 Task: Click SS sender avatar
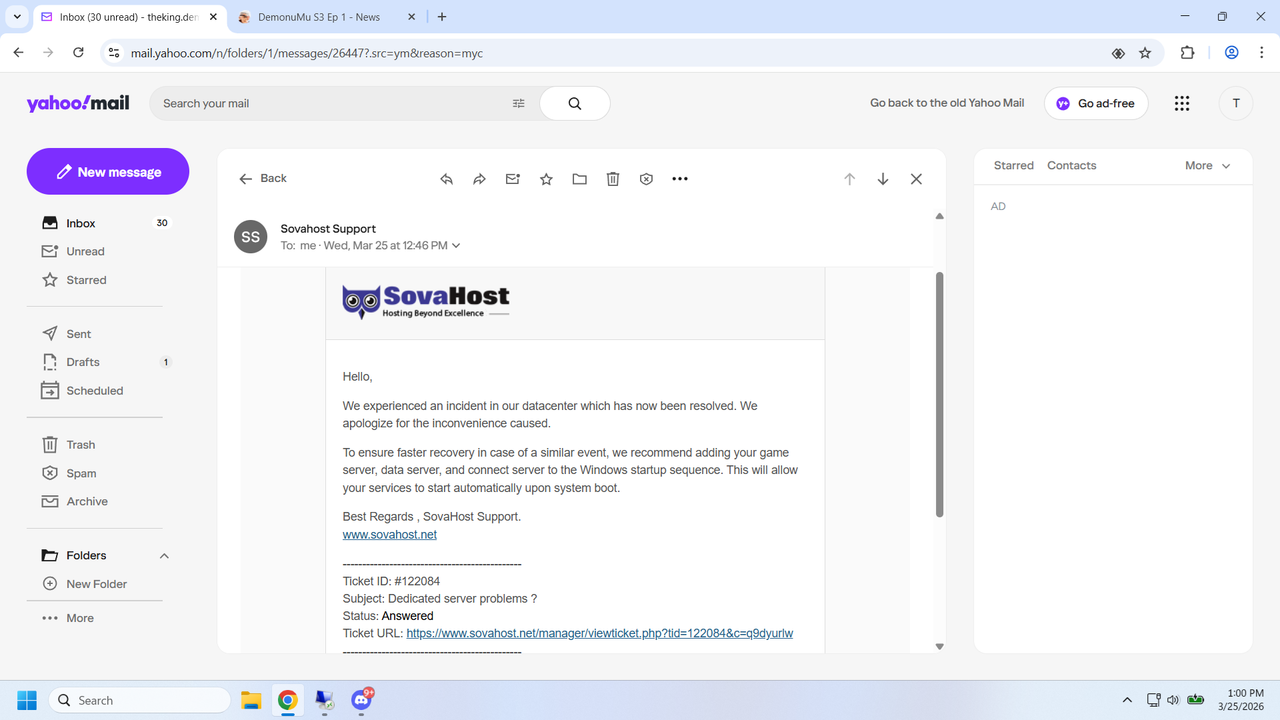pyautogui.click(x=250, y=237)
